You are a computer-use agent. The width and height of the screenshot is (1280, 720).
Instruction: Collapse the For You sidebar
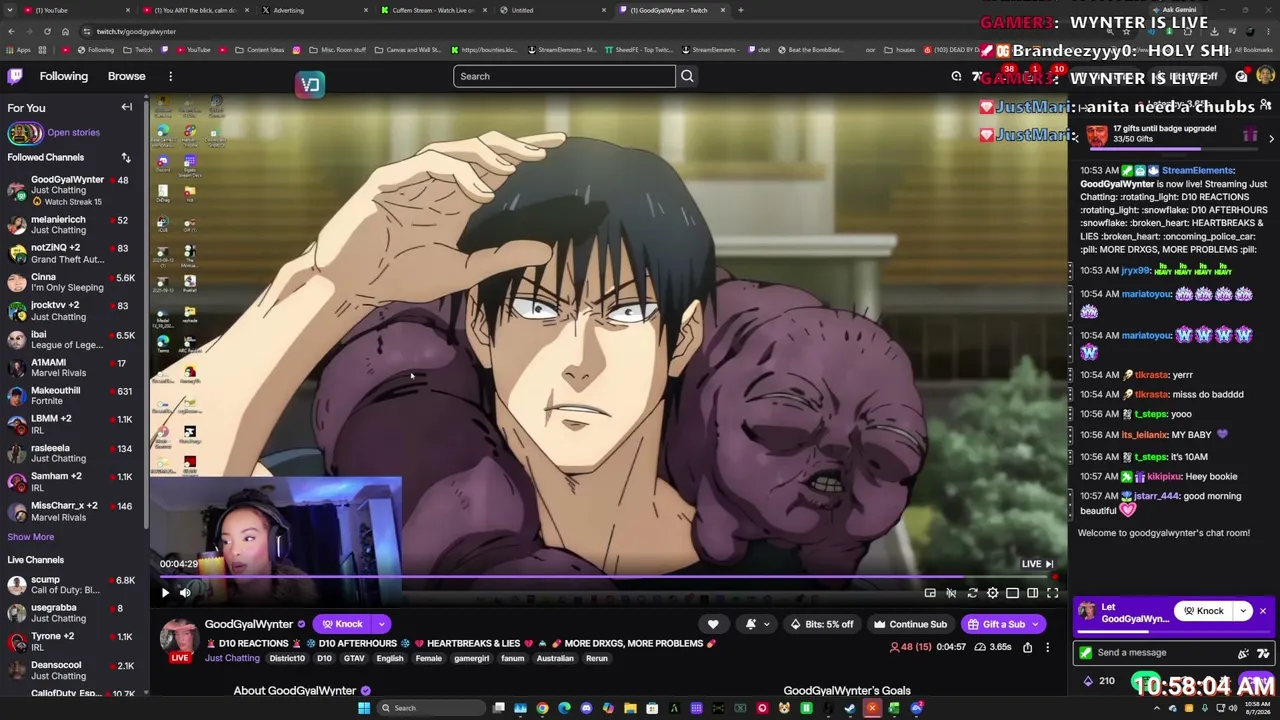127,107
